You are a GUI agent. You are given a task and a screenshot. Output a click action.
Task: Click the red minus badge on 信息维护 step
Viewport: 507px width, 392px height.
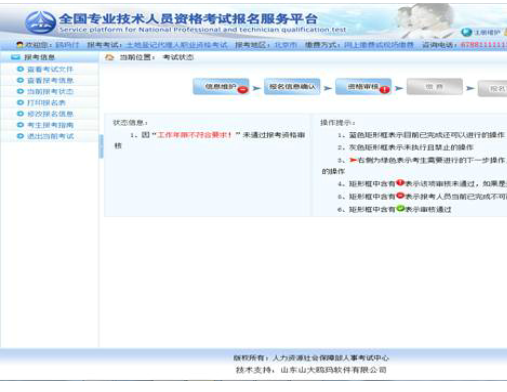(243, 89)
